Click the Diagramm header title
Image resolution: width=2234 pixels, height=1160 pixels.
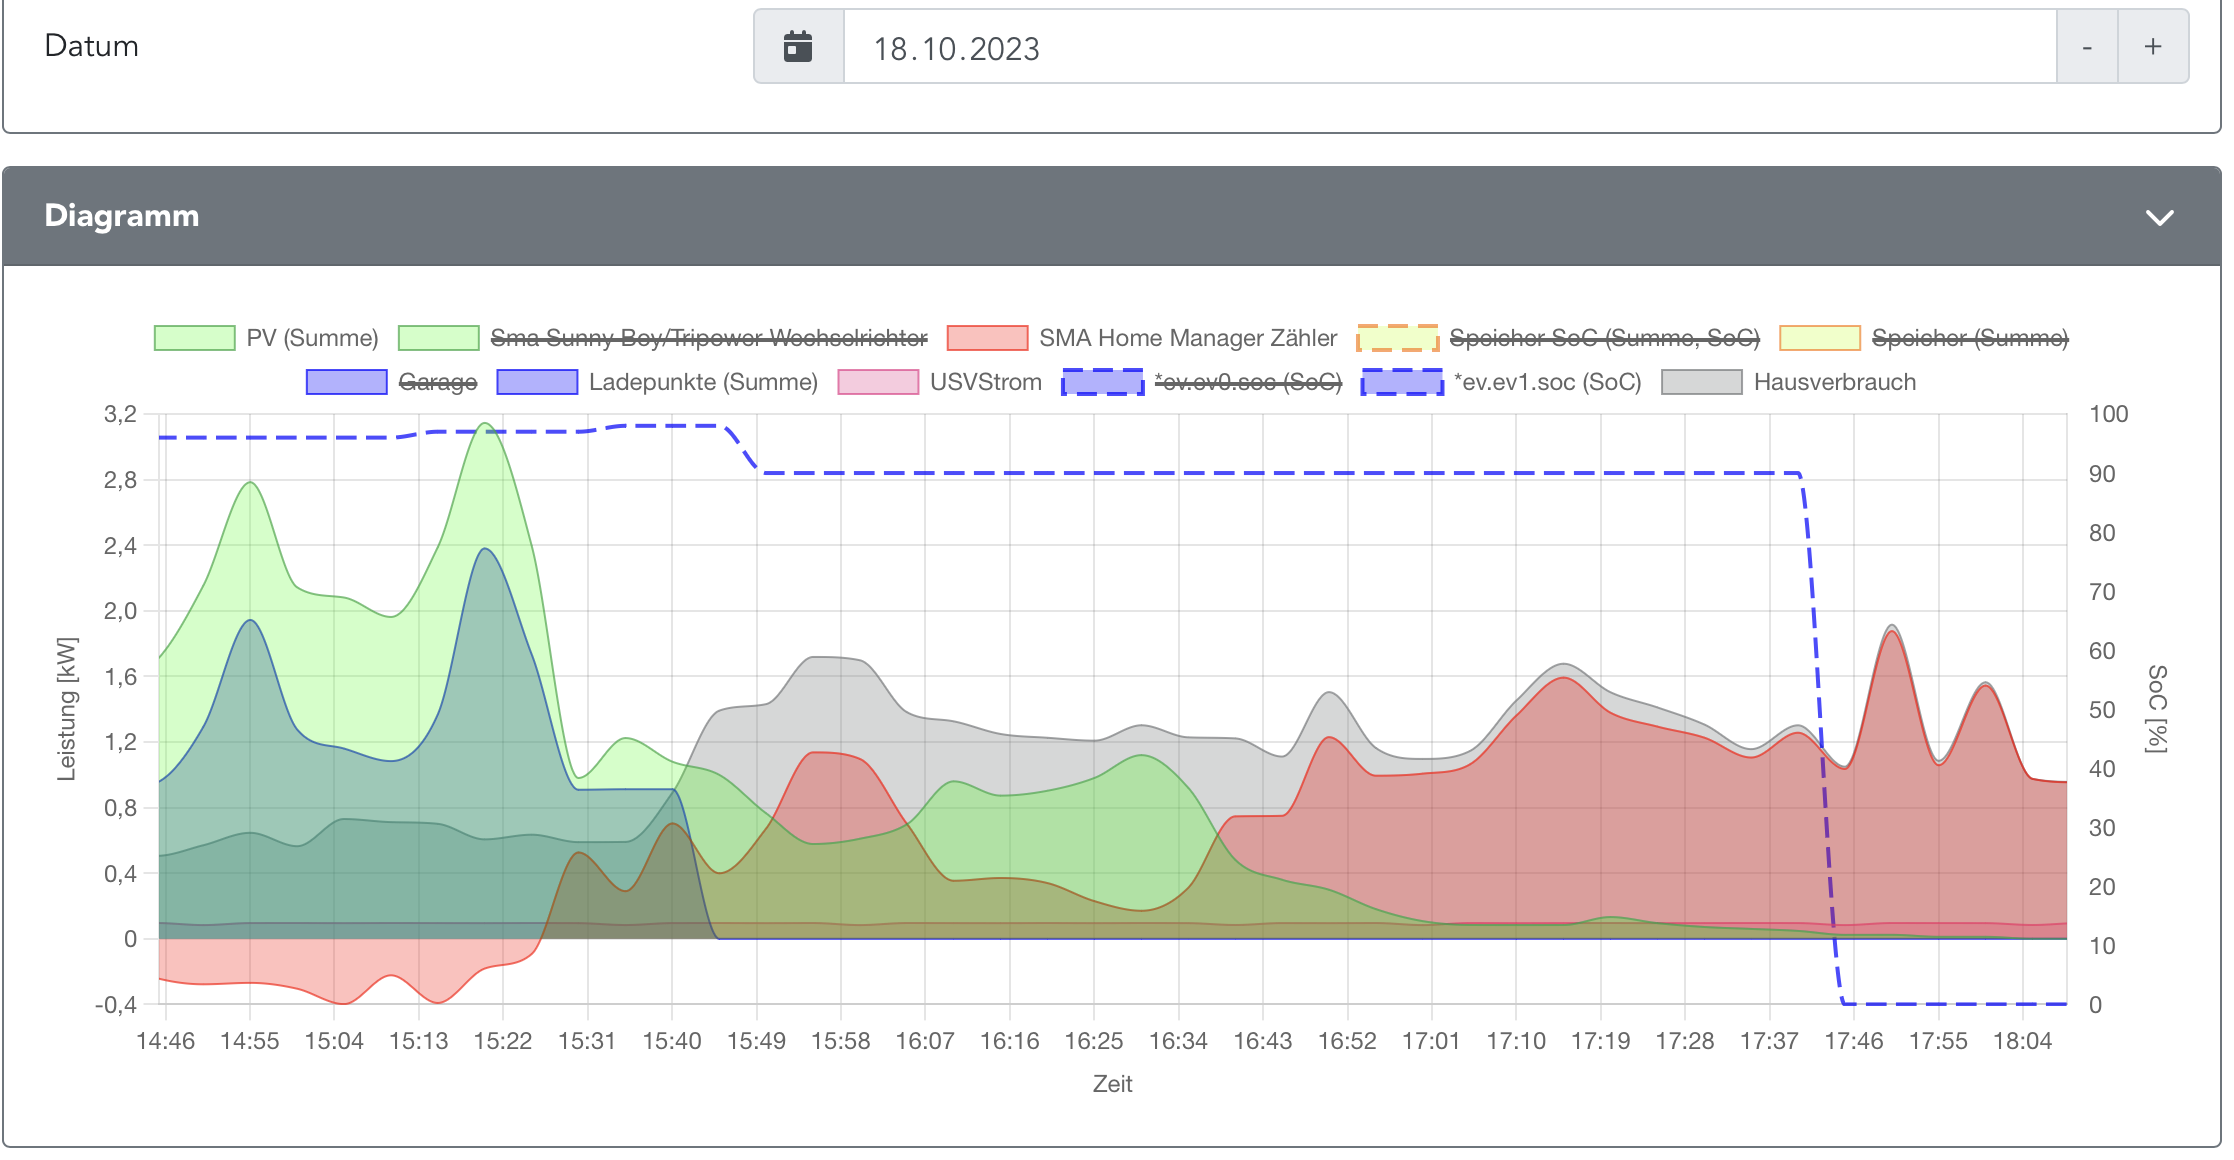coord(122,216)
